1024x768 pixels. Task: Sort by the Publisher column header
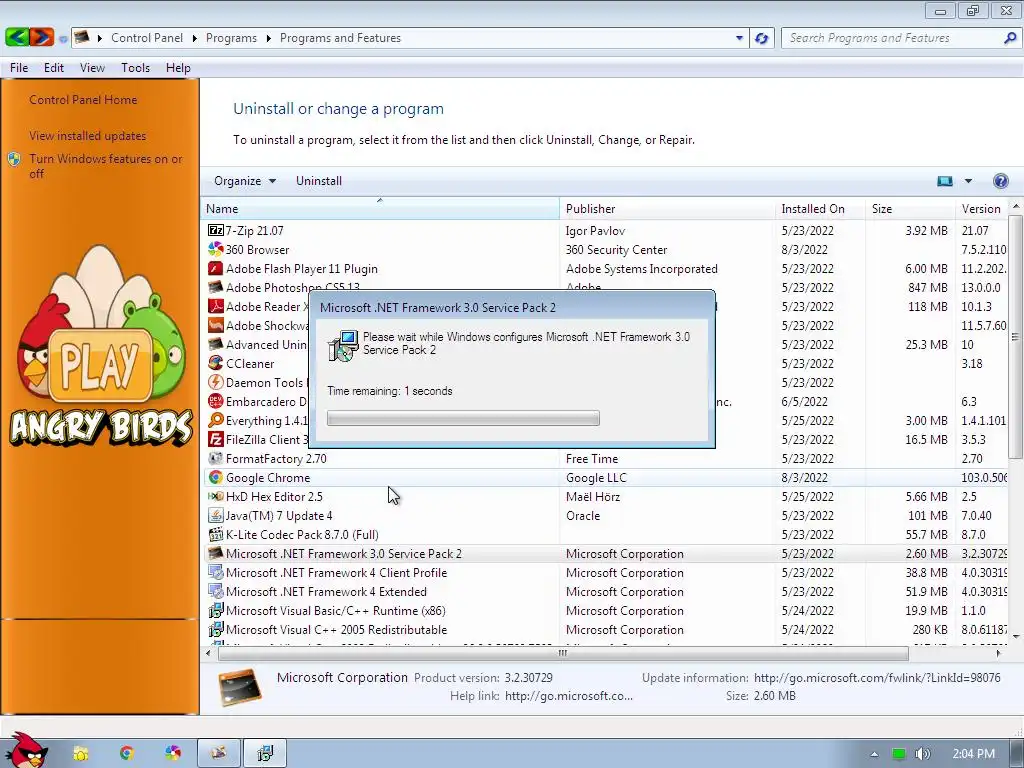click(667, 208)
